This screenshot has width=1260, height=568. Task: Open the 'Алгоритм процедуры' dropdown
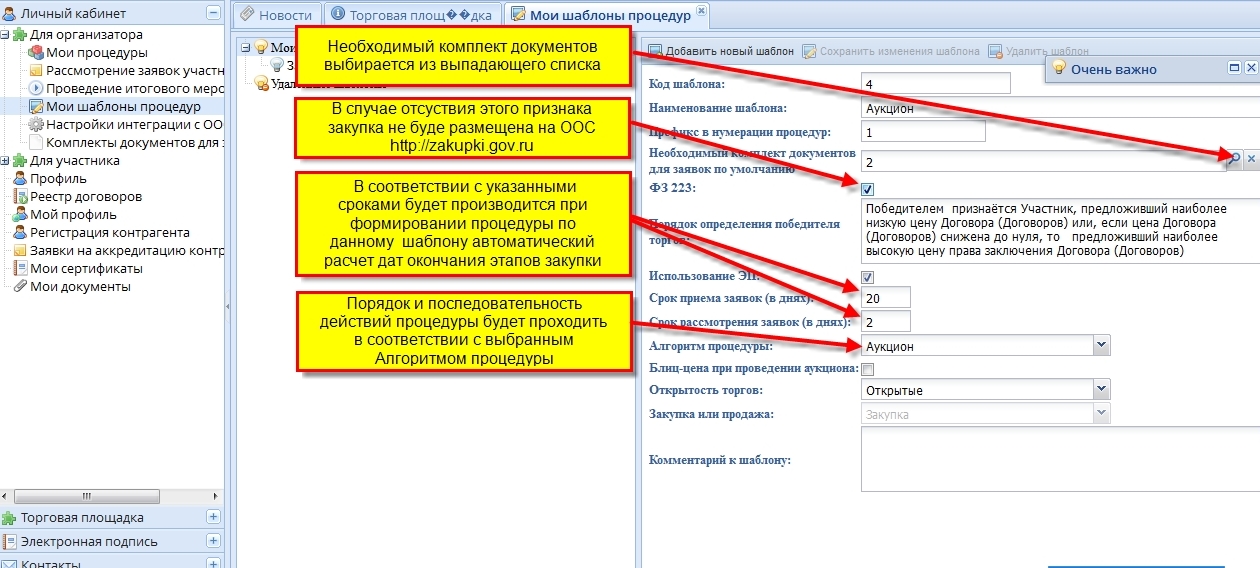pos(1101,345)
